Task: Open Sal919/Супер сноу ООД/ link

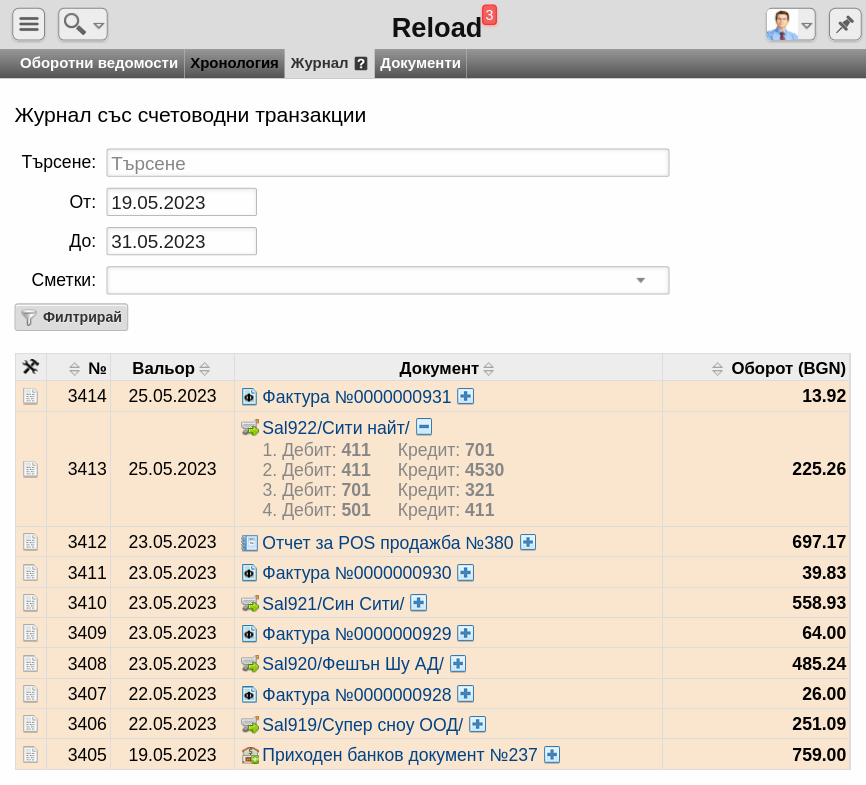Action: (362, 725)
